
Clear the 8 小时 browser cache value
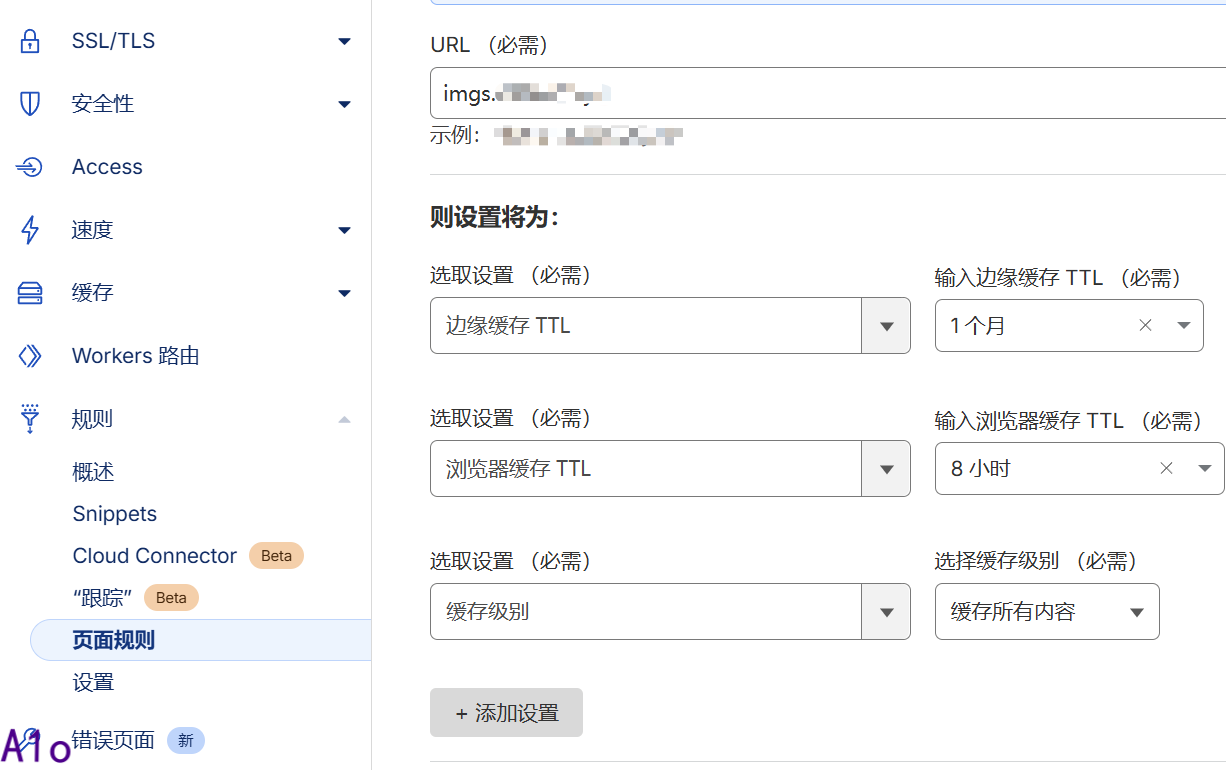pyautogui.click(x=1166, y=468)
